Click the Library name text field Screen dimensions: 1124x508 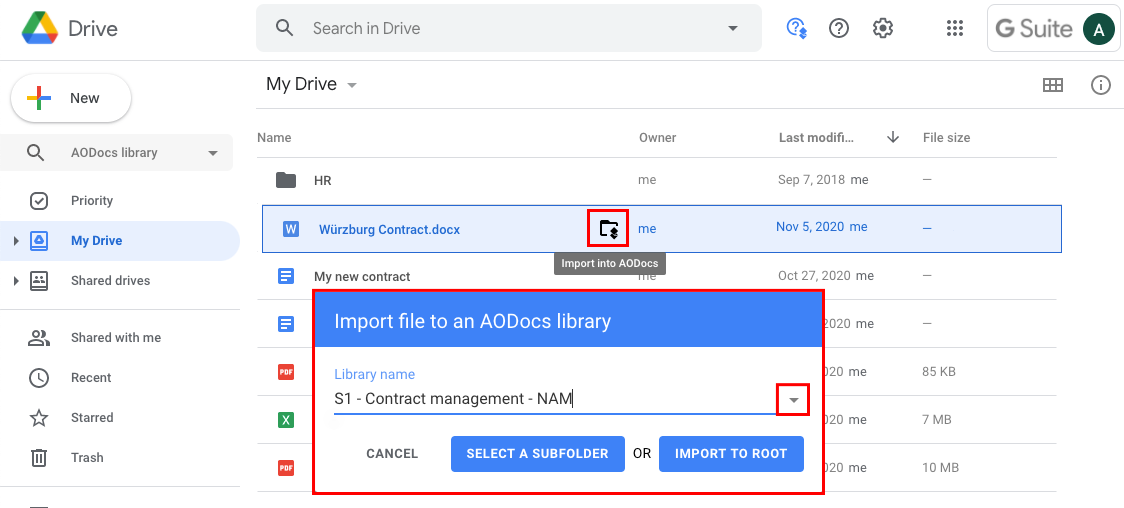tap(556, 399)
